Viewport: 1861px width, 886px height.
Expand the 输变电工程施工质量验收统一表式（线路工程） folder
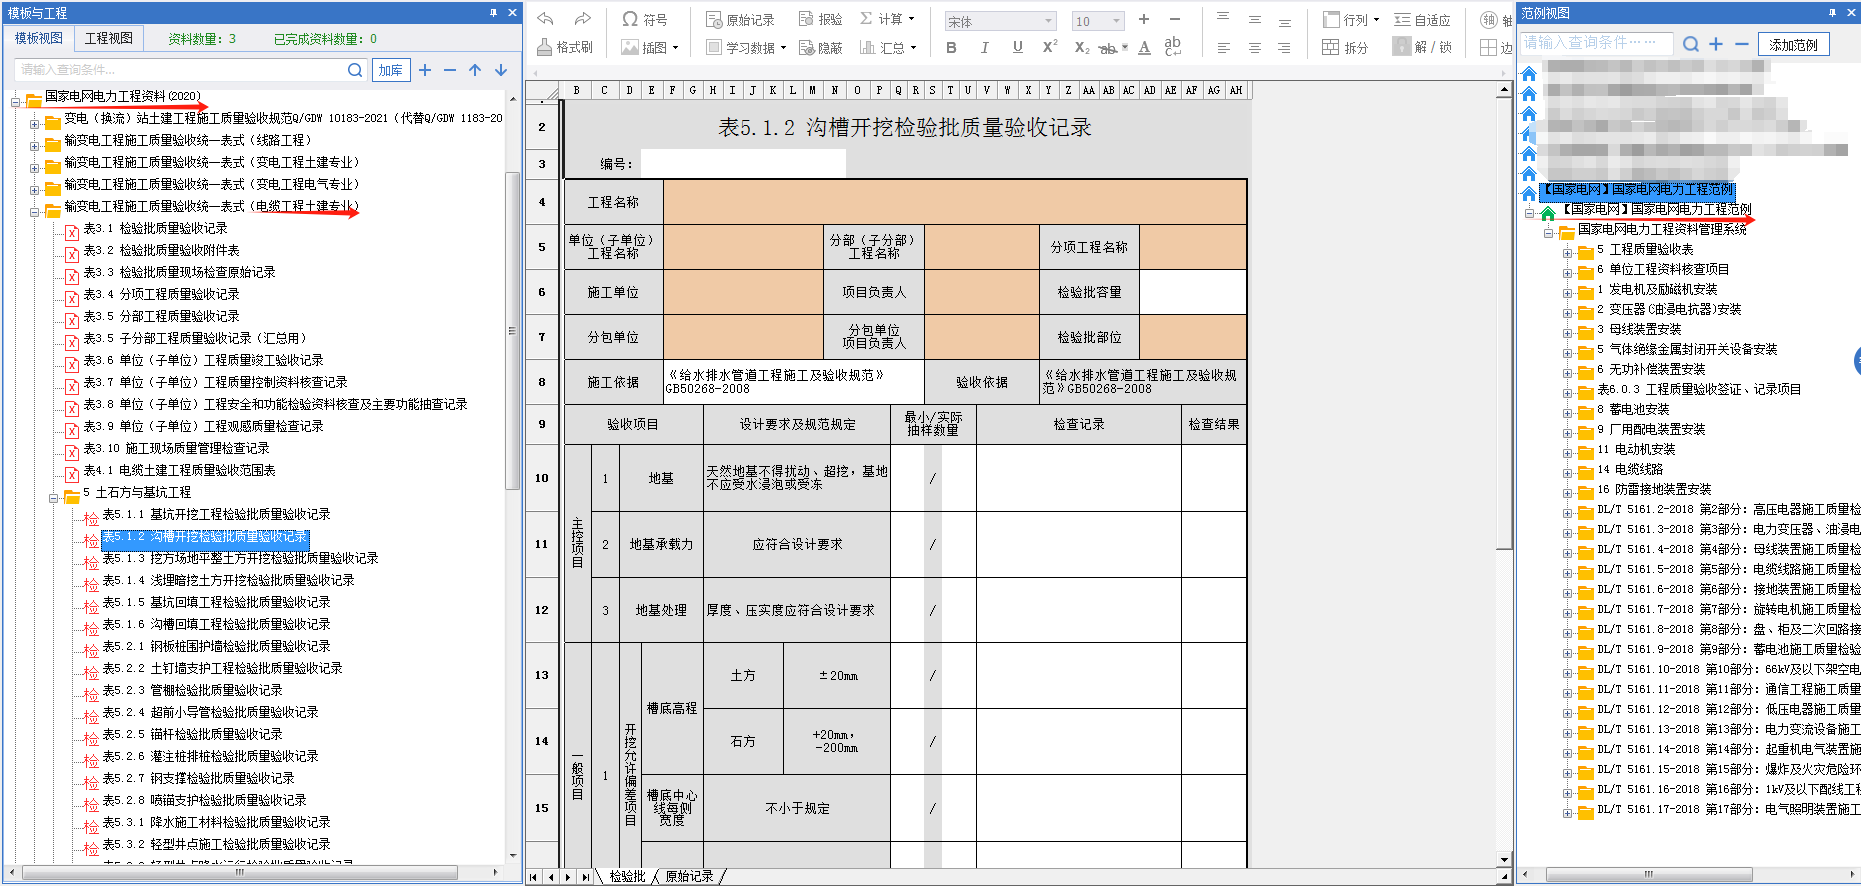(x=34, y=141)
